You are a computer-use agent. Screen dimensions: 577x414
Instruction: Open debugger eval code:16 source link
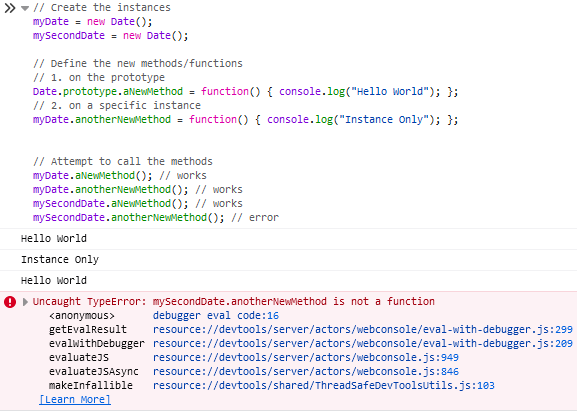point(216,315)
